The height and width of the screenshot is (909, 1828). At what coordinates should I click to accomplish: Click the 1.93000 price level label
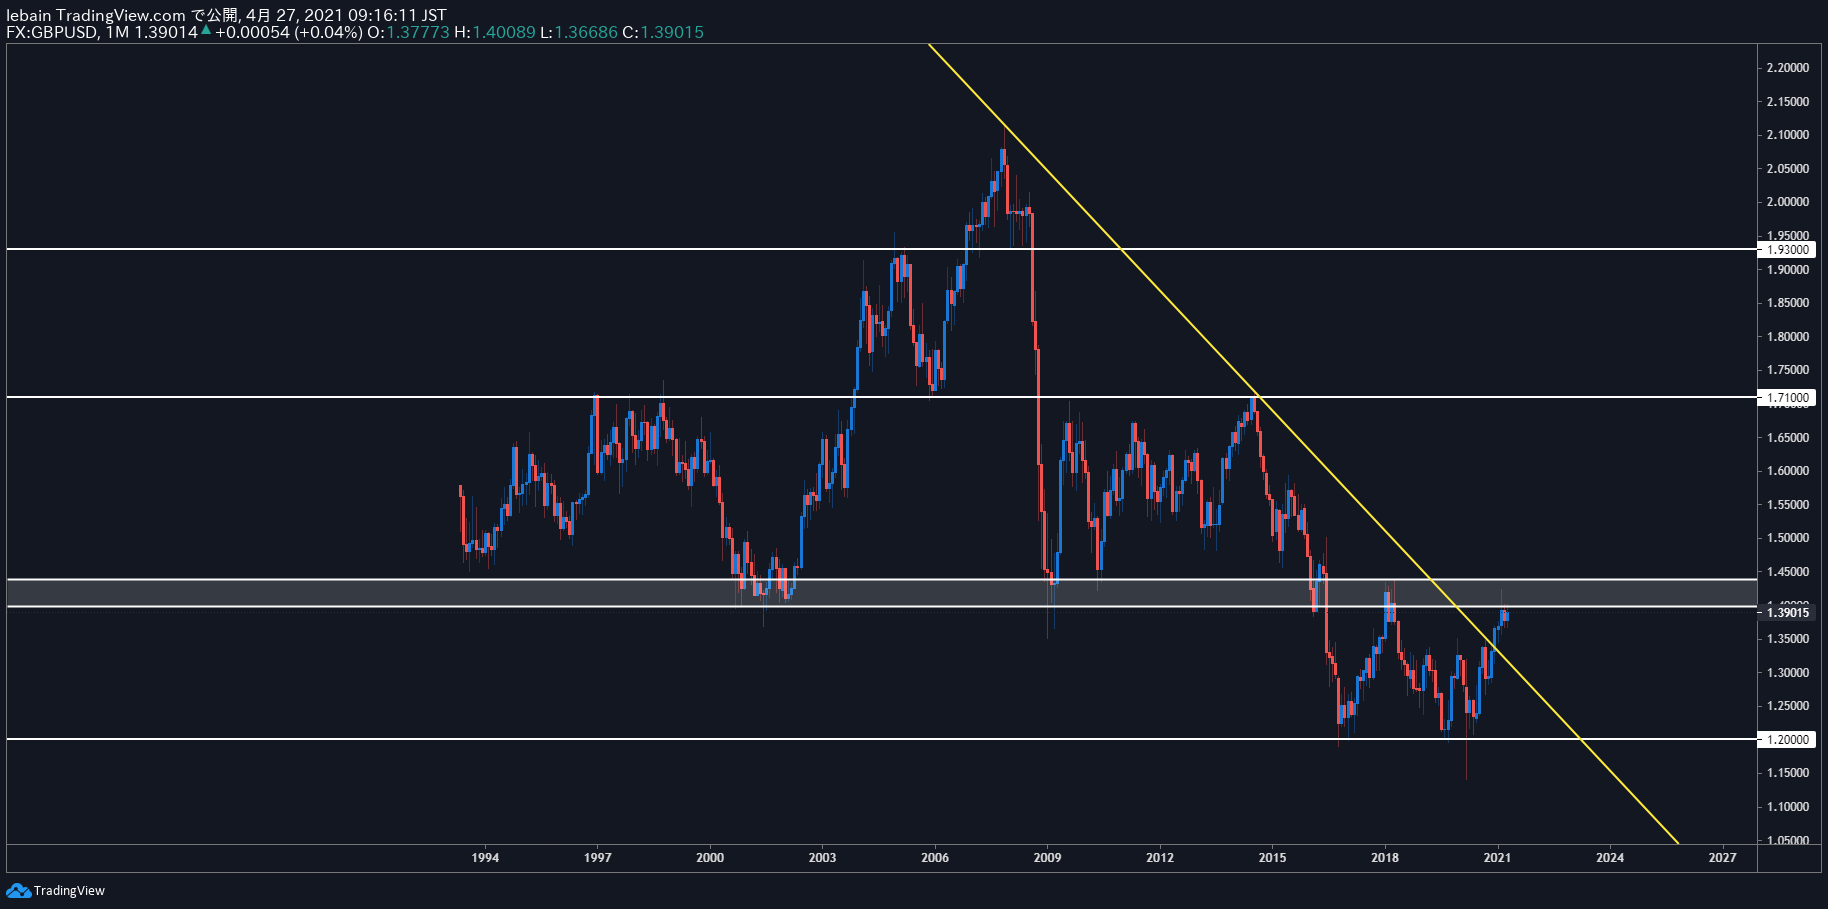click(x=1786, y=250)
